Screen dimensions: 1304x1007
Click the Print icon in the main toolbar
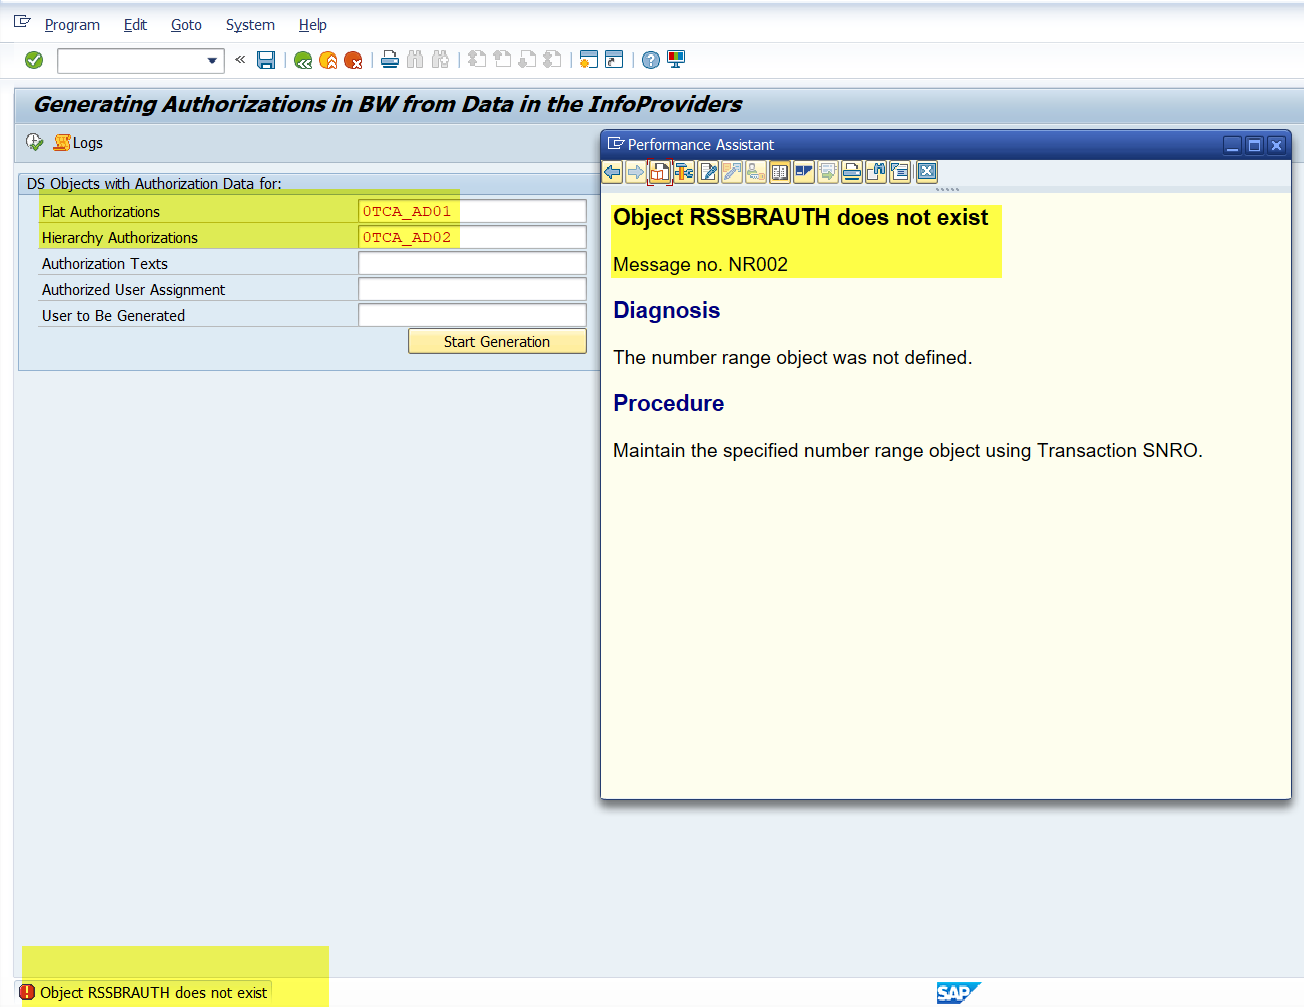[390, 60]
